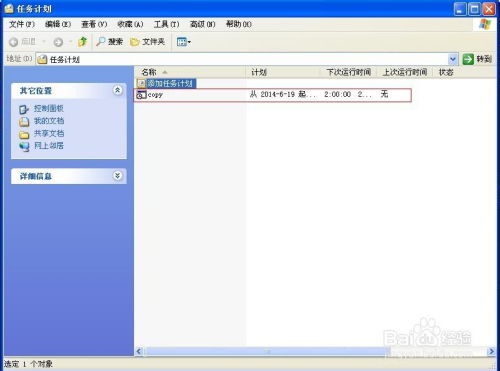The width and height of the screenshot is (500, 371).
Task: Collapse the Other Places (其它位置) panel
Action: click(x=117, y=90)
